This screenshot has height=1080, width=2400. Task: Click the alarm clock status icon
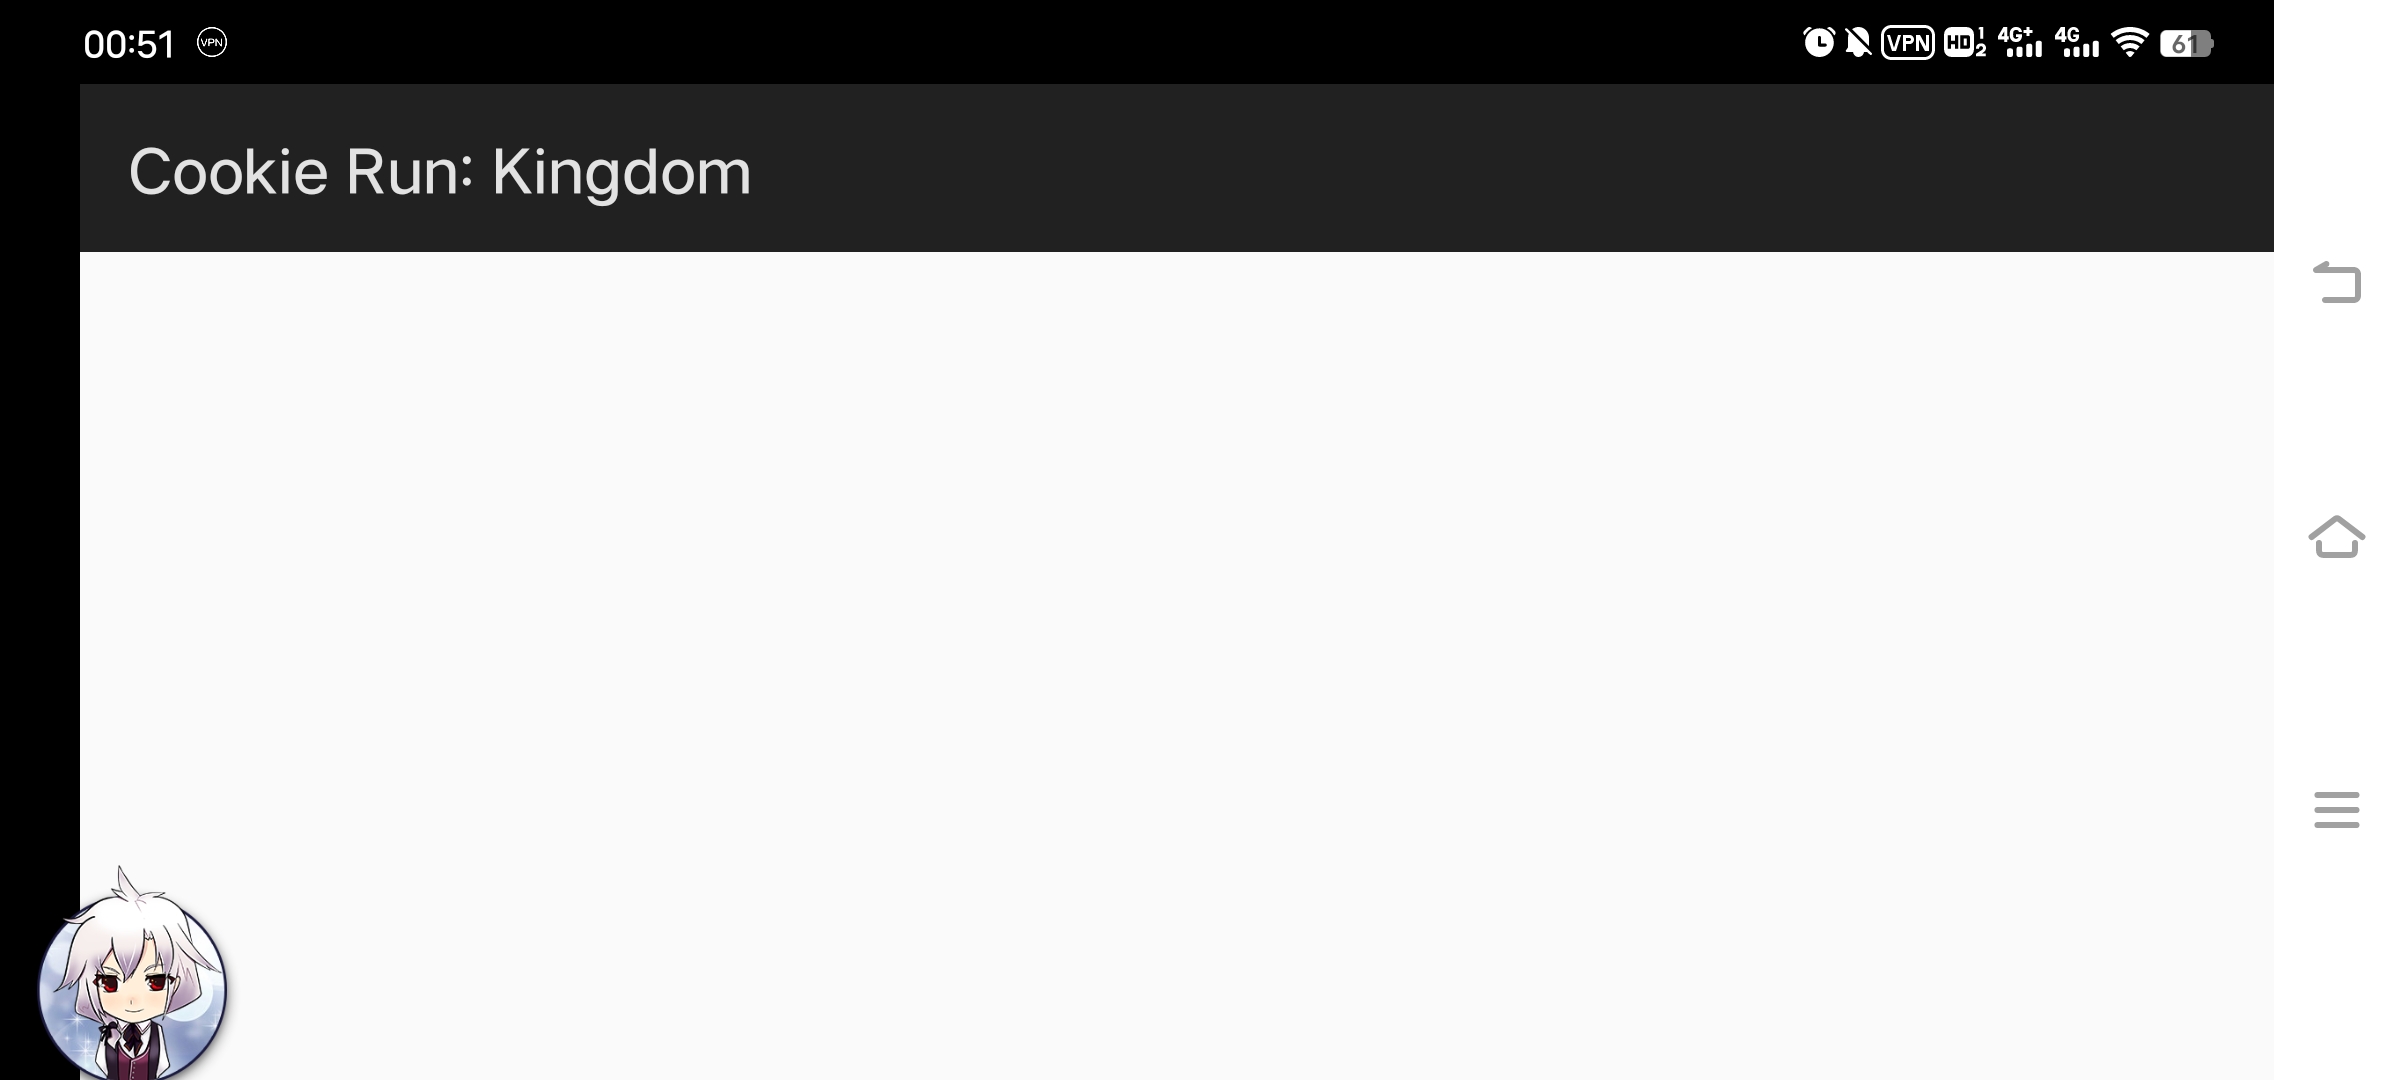point(1818,43)
